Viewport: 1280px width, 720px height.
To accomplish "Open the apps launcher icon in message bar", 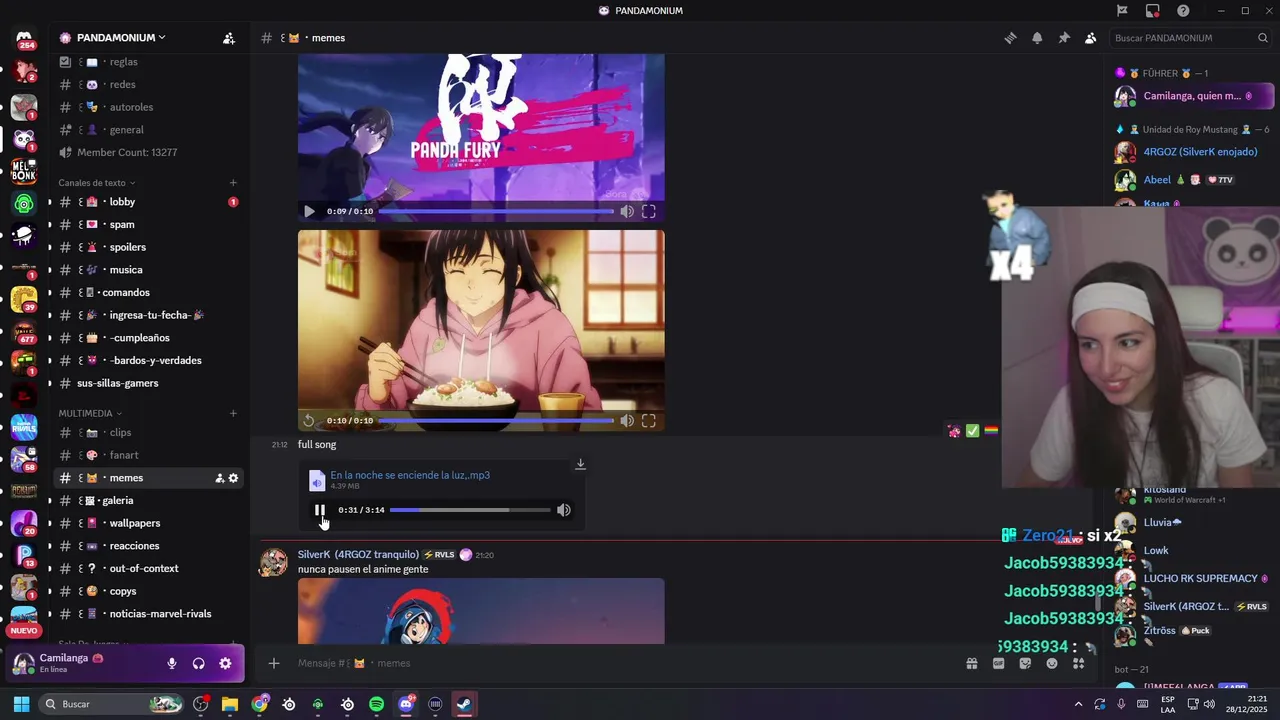I will 1078,663.
